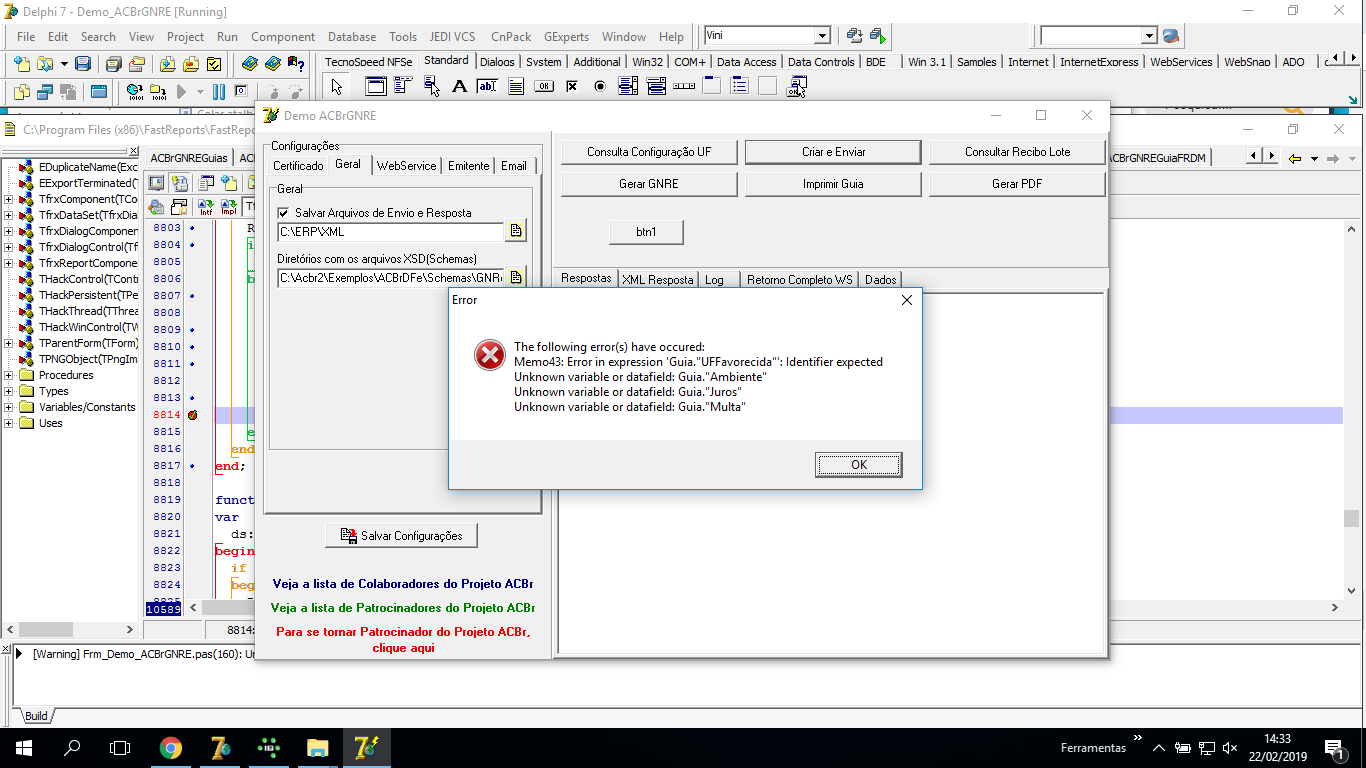Open the dropdown arrow beside the Open toolbar icon

point(64,64)
